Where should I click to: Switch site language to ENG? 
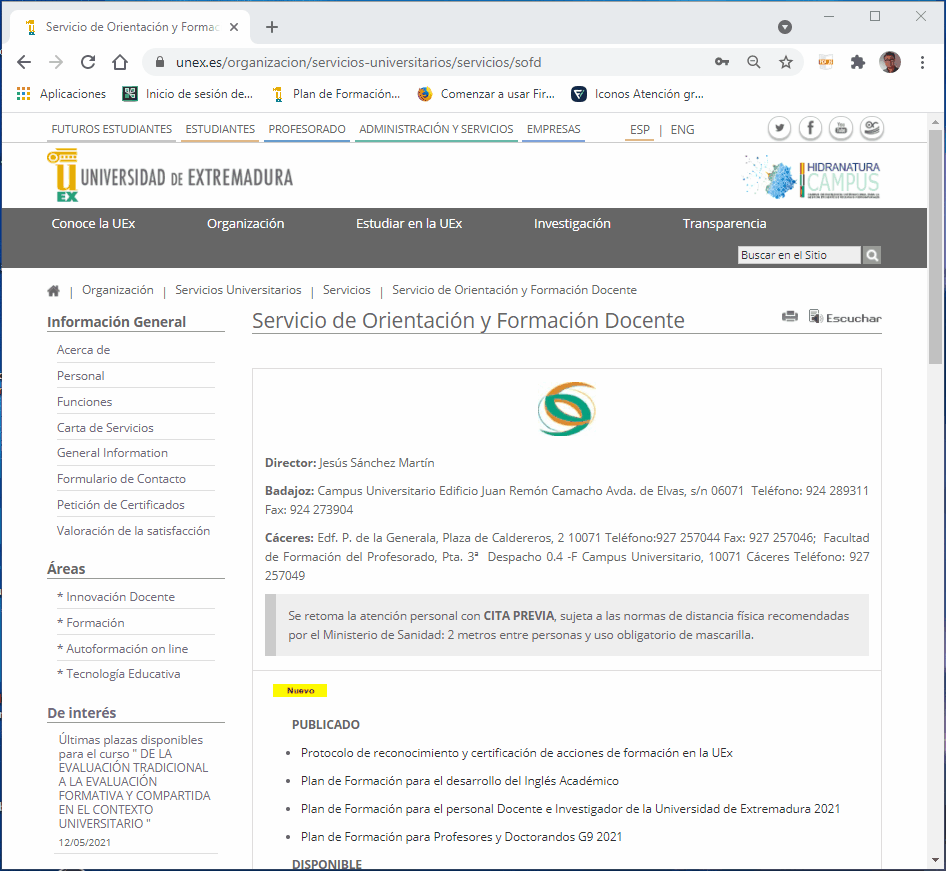(x=682, y=130)
